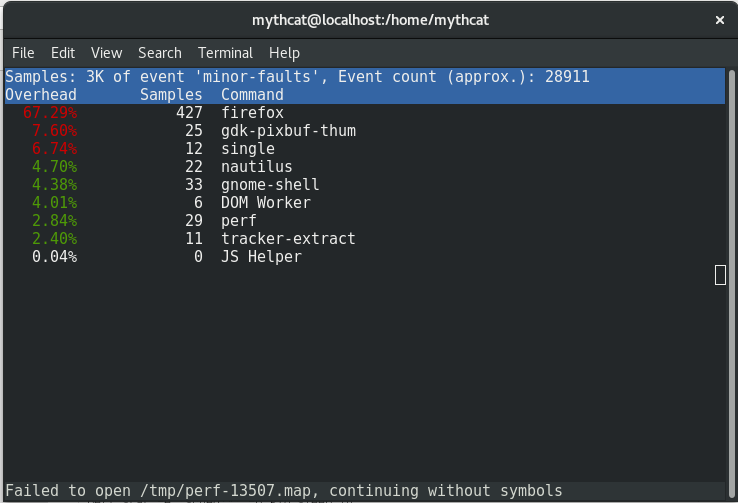The width and height of the screenshot is (738, 503).
Task: Click the Overhead column header
Action: (x=41, y=95)
